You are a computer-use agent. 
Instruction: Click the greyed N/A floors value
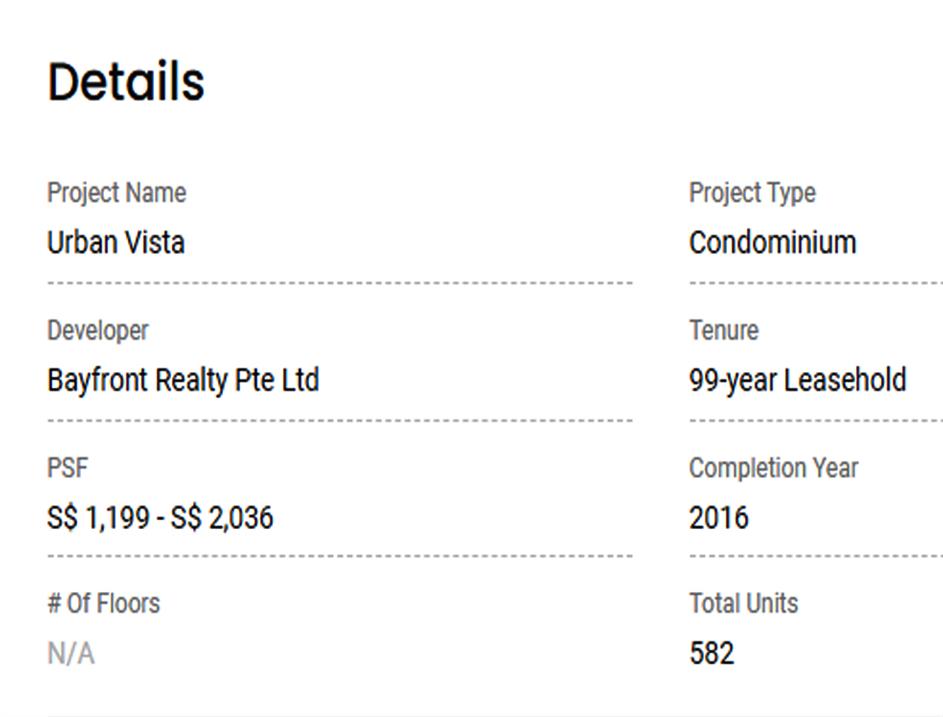pos(70,654)
